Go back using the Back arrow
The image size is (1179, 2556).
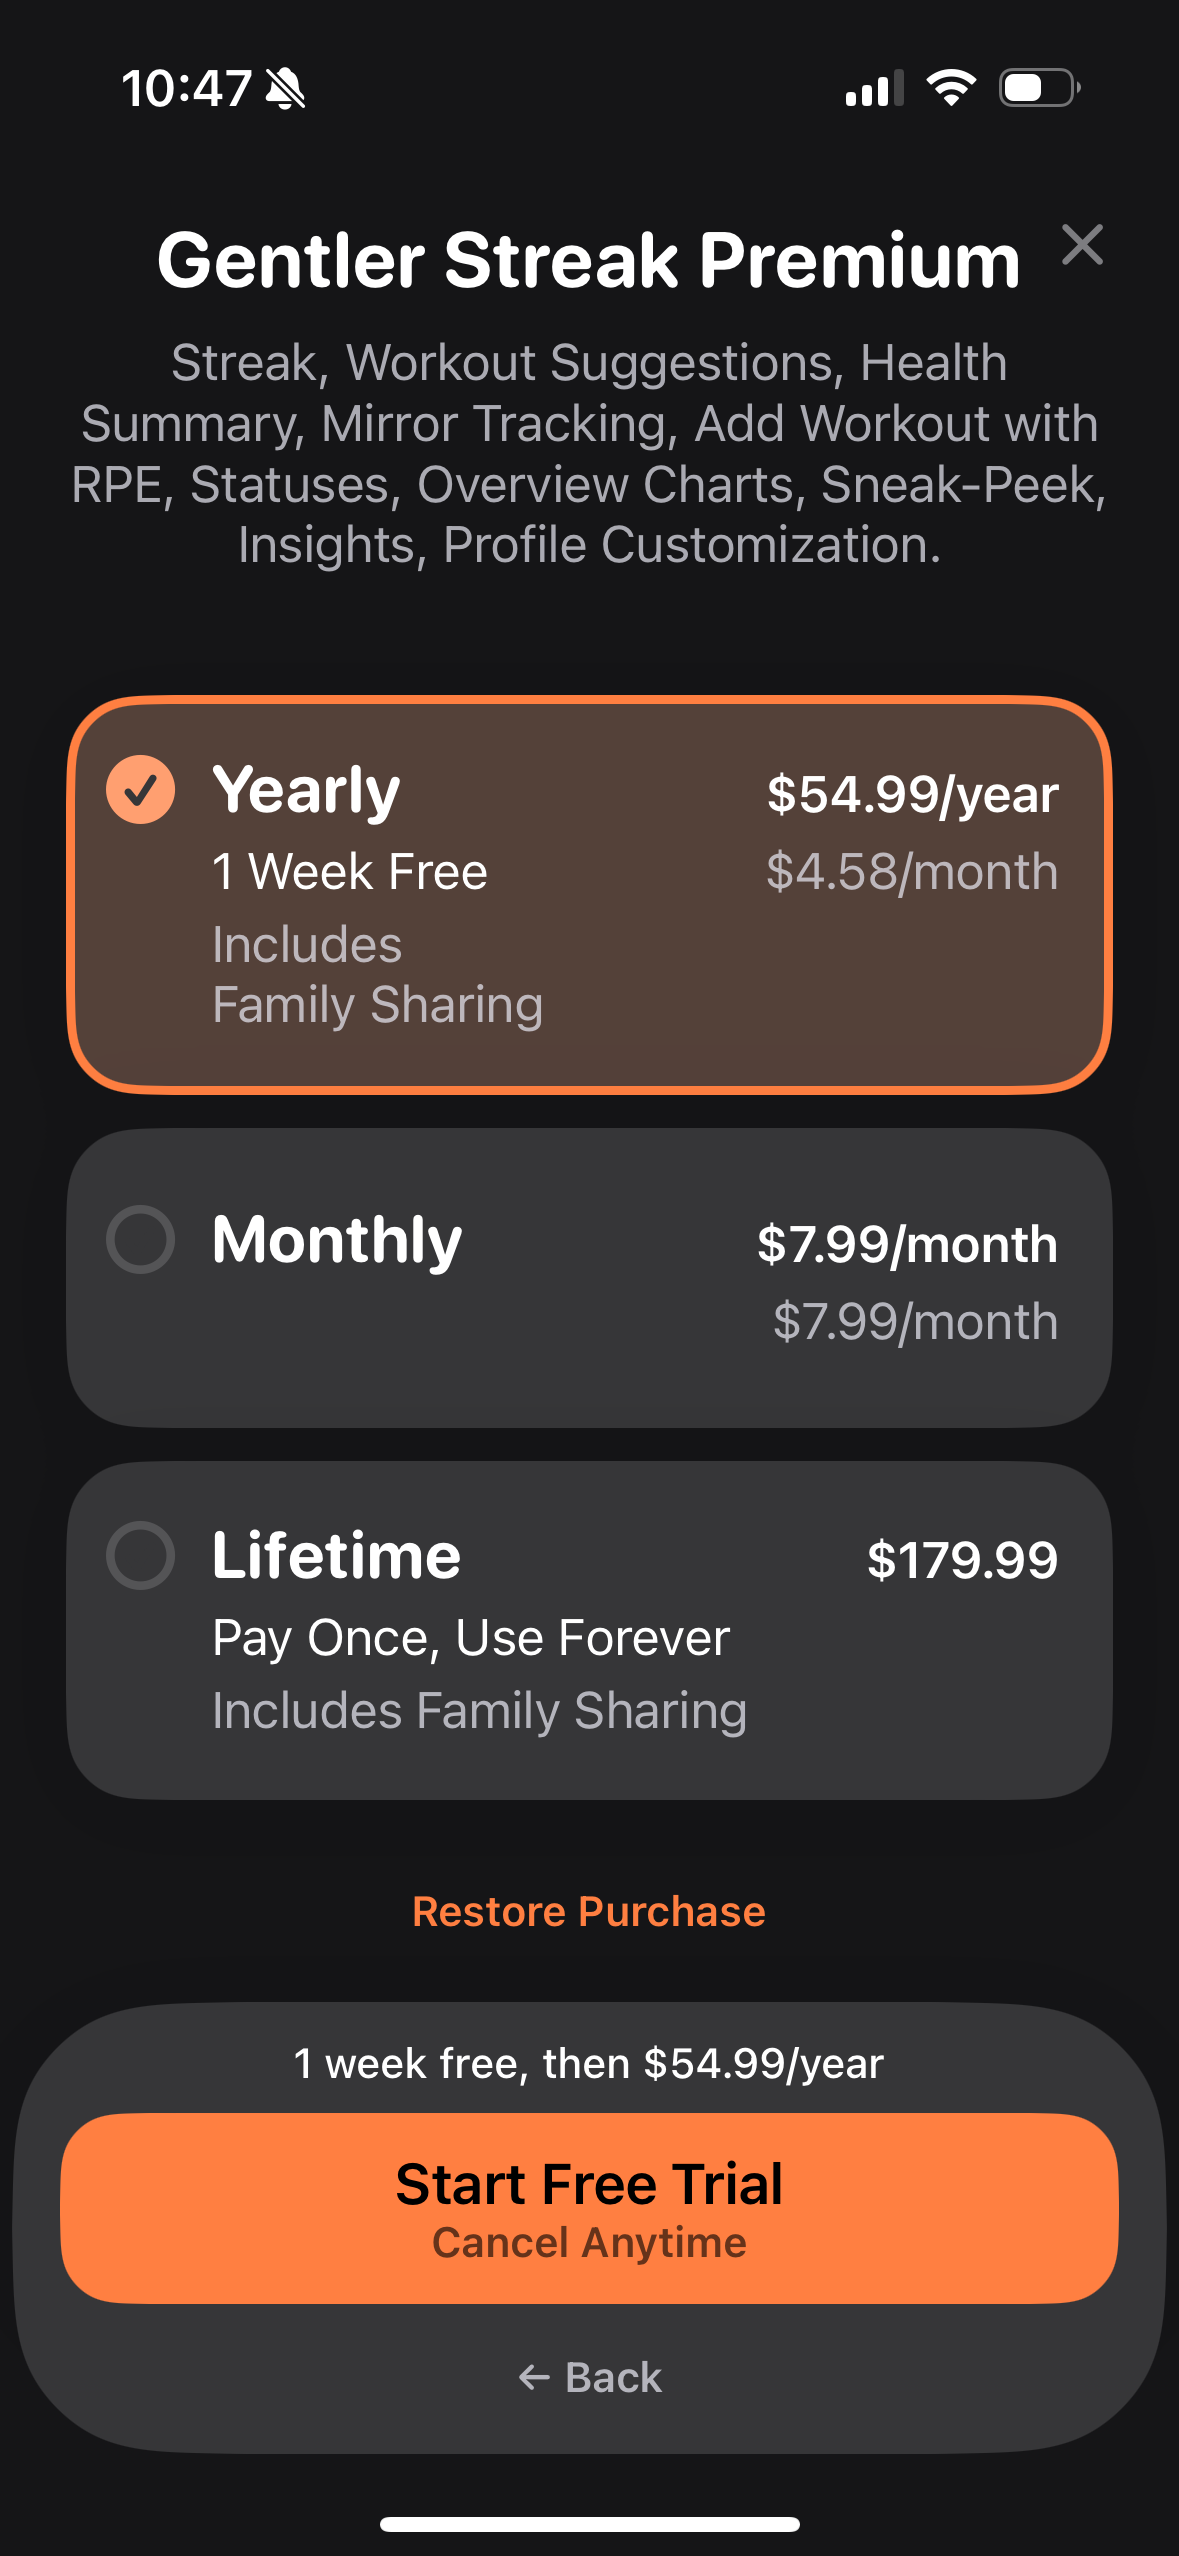click(534, 2377)
